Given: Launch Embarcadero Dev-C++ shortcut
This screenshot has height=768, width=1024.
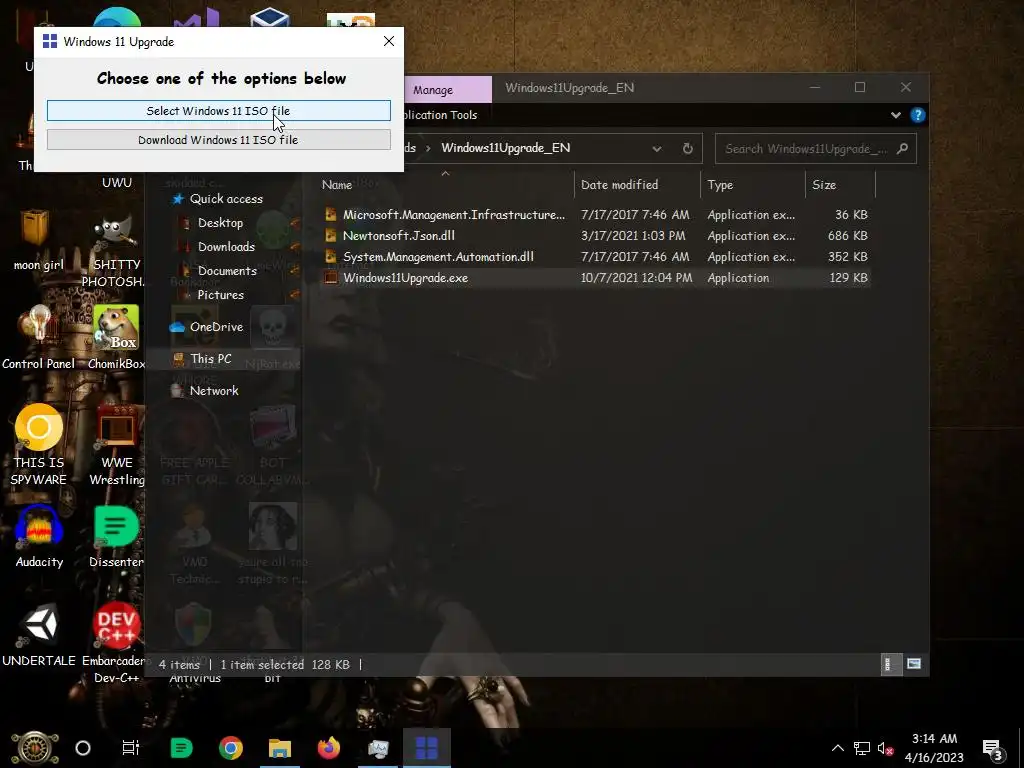Looking at the screenshot, I should [116, 644].
